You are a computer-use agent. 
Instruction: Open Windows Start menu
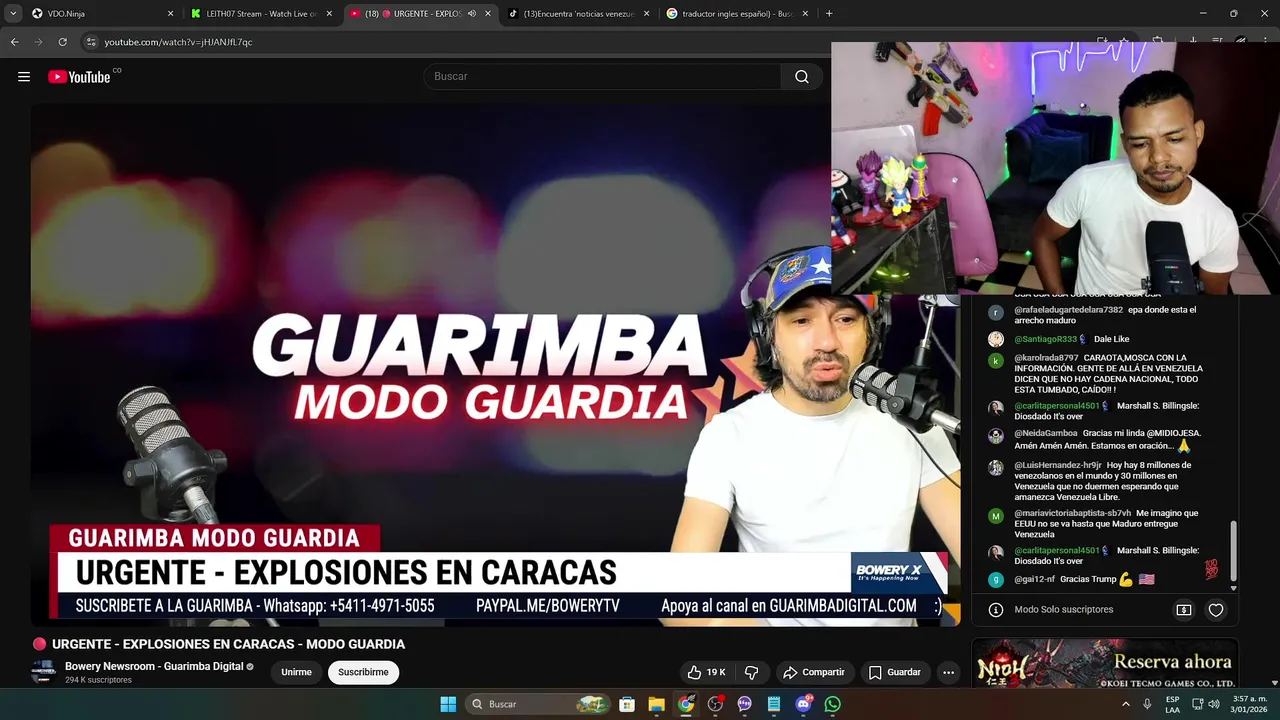tap(448, 704)
